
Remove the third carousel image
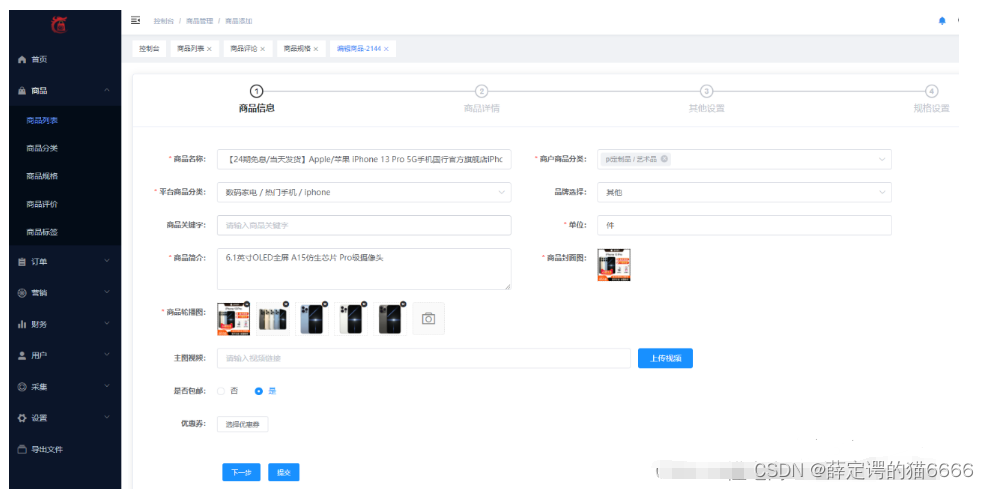point(325,304)
